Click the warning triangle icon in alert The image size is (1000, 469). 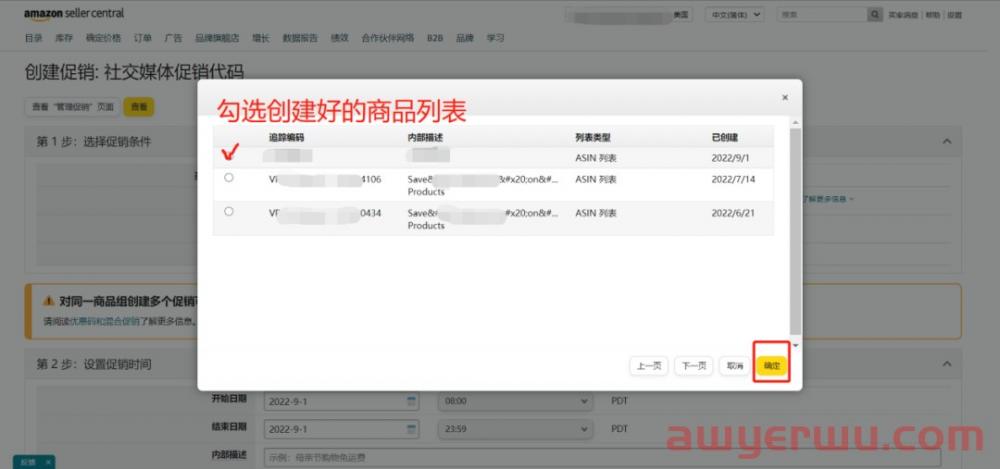coord(48,301)
